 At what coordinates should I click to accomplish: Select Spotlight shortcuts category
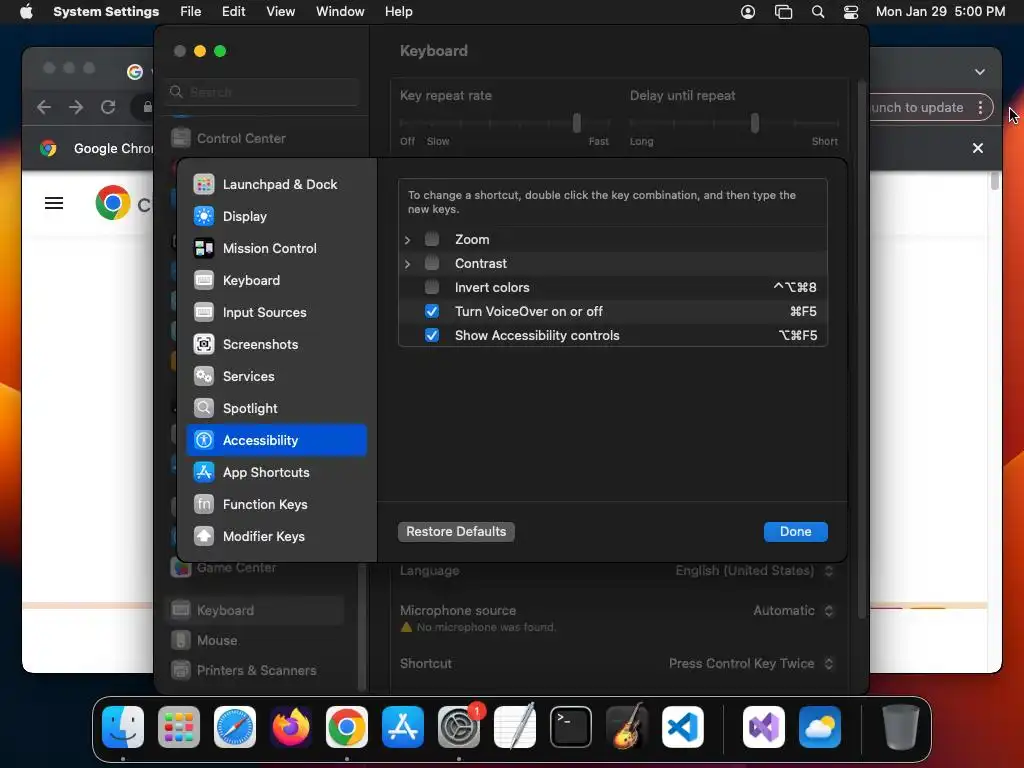(276, 408)
